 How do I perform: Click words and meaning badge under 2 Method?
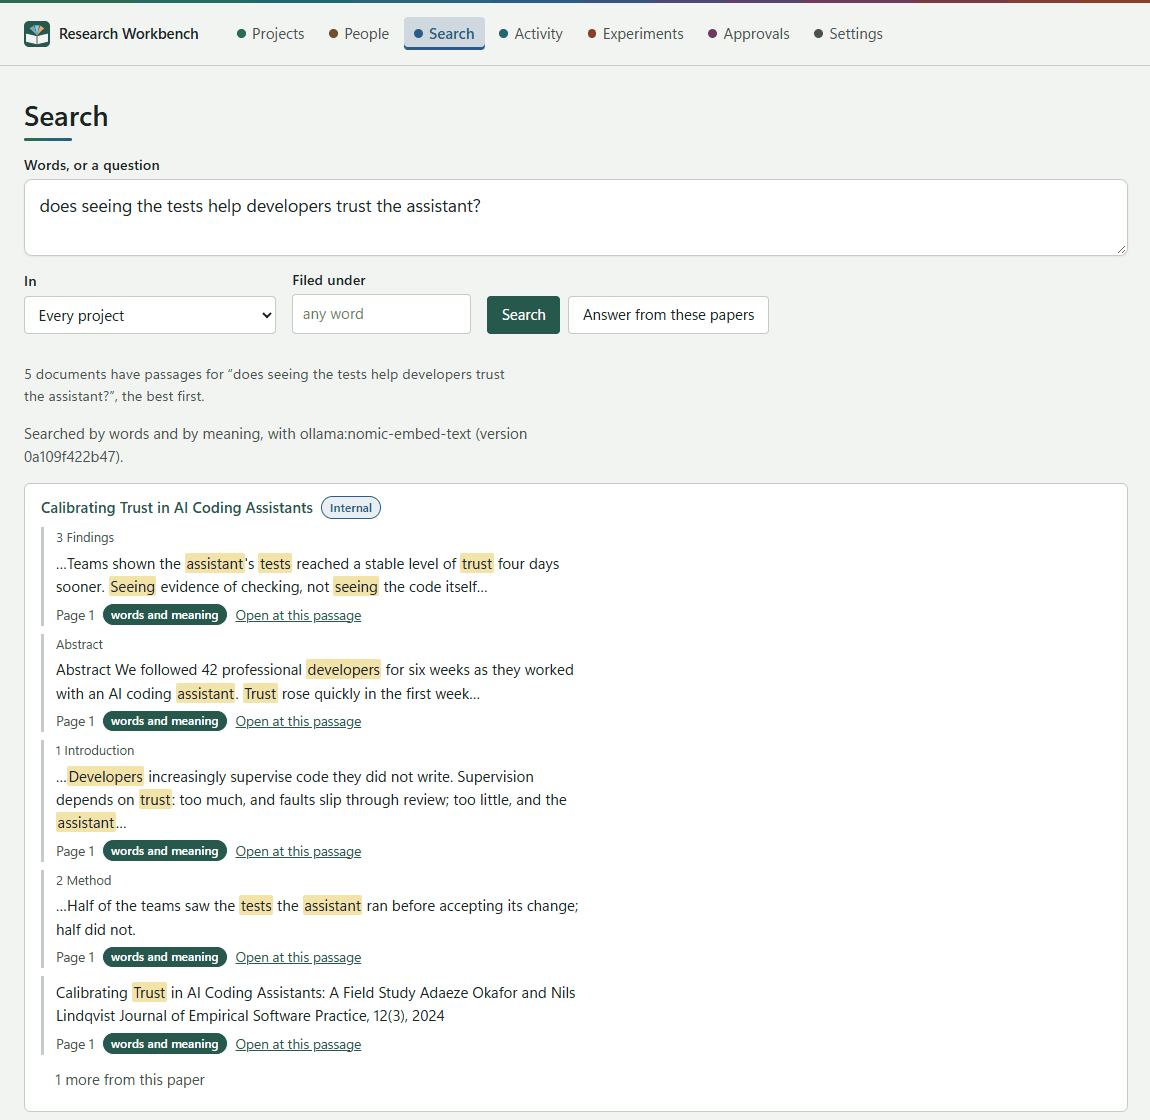pyautogui.click(x=164, y=957)
